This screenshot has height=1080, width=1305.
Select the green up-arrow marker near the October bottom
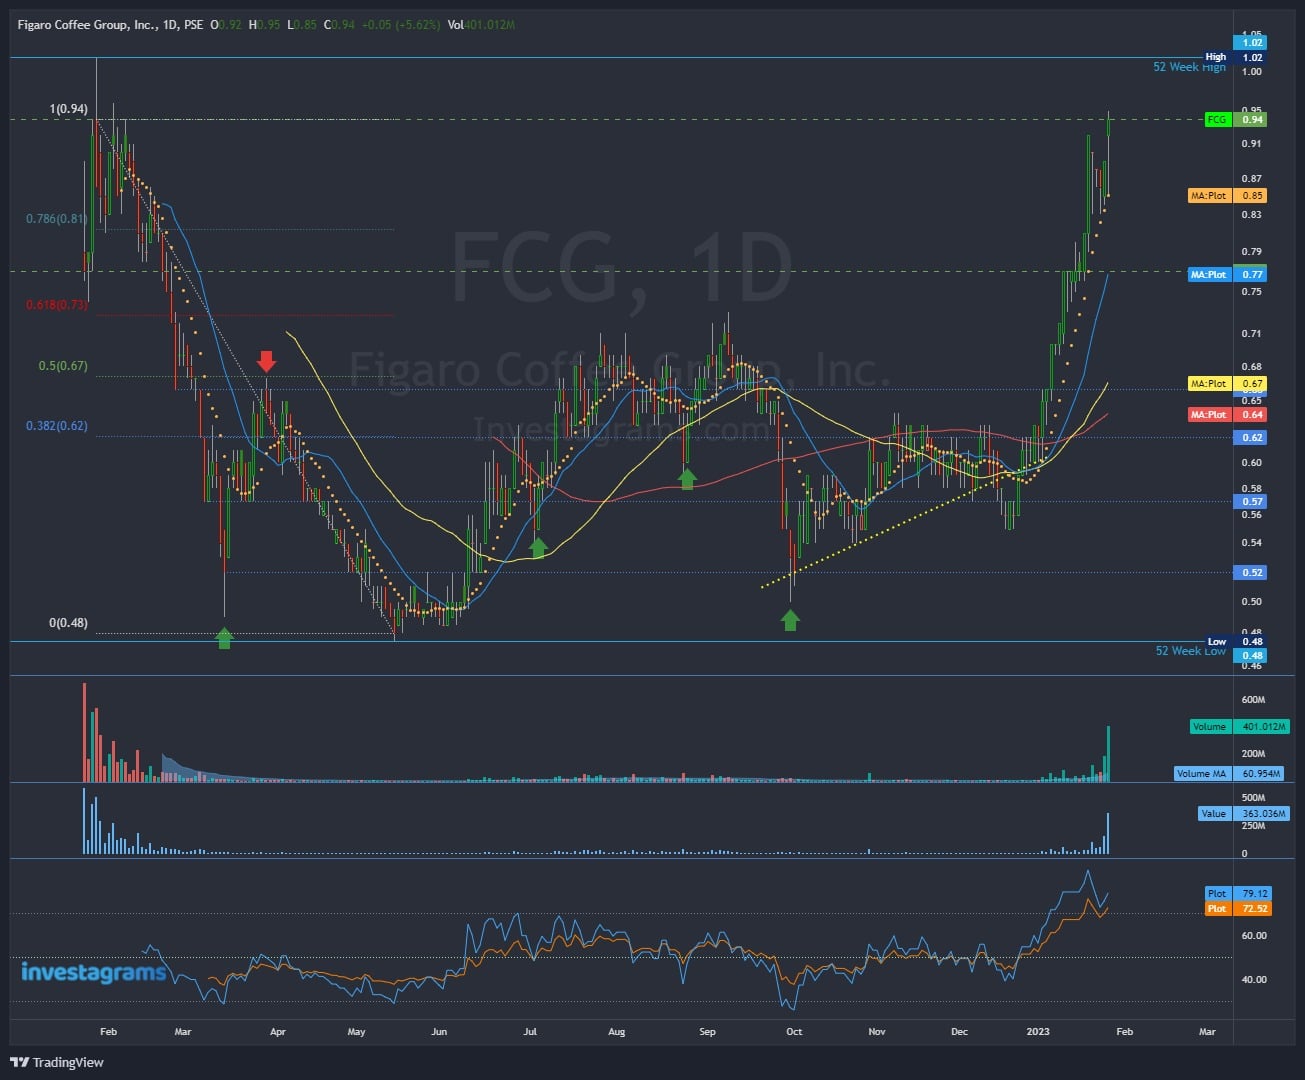790,620
